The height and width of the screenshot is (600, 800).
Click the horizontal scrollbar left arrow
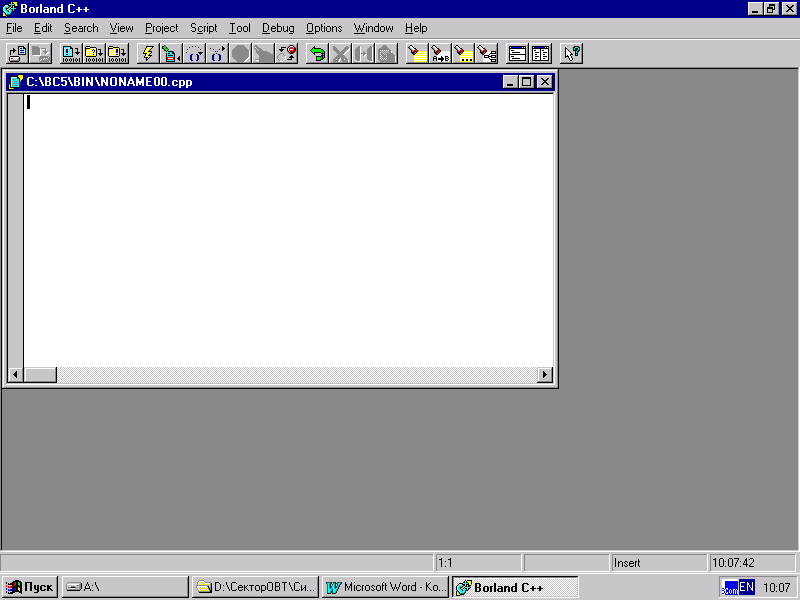point(15,374)
